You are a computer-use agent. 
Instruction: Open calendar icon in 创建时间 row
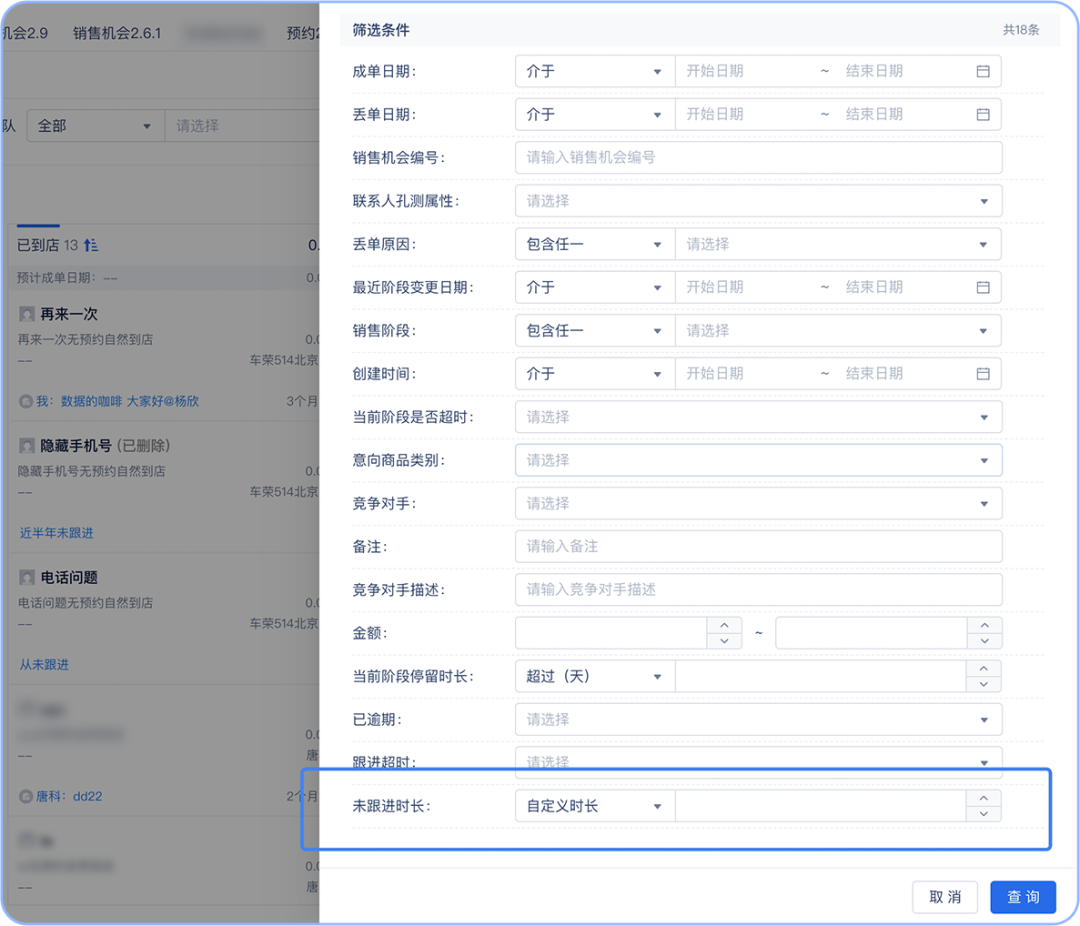click(983, 373)
